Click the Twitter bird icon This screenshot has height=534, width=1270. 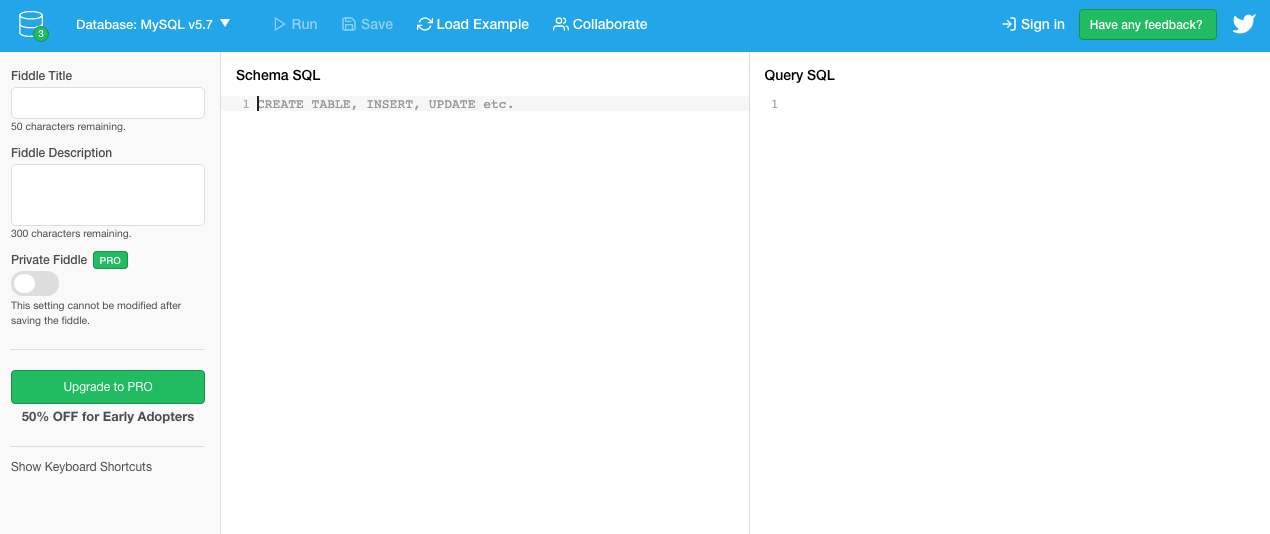click(x=1243, y=24)
